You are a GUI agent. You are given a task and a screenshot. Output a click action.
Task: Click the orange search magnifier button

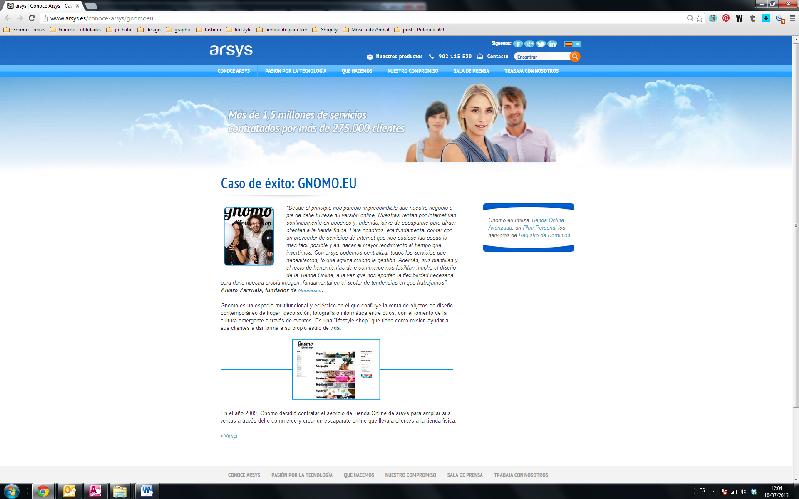575,56
